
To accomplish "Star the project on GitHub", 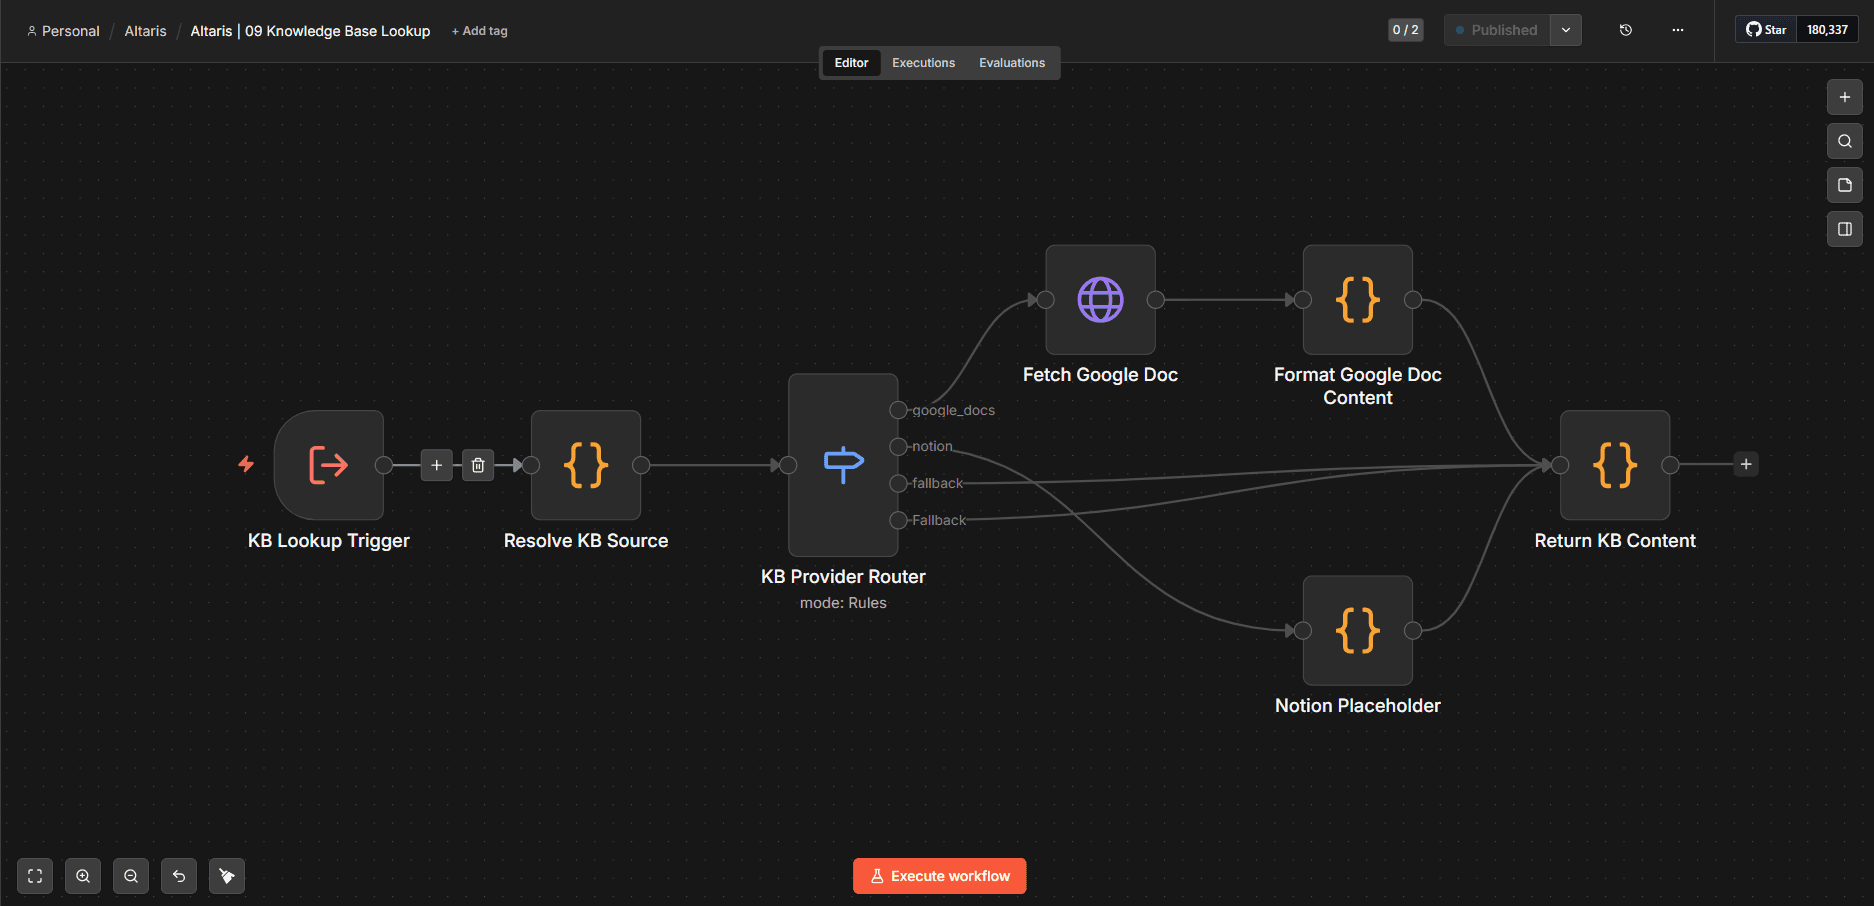I will click(x=1764, y=29).
